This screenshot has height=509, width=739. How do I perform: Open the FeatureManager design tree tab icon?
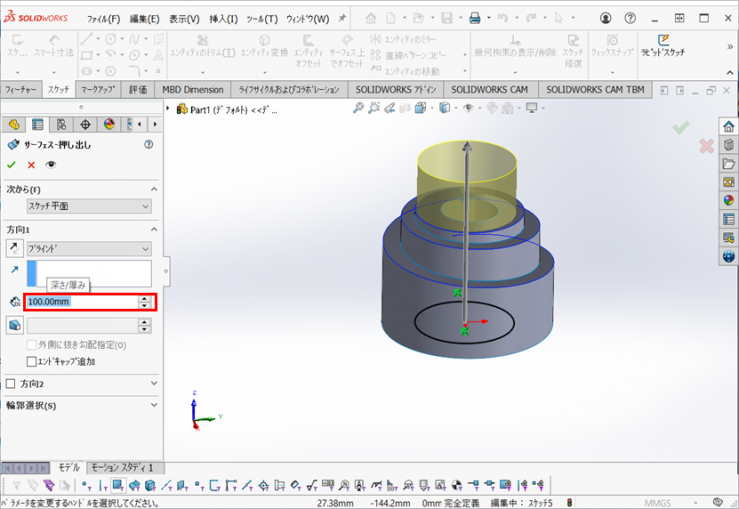(x=14, y=124)
